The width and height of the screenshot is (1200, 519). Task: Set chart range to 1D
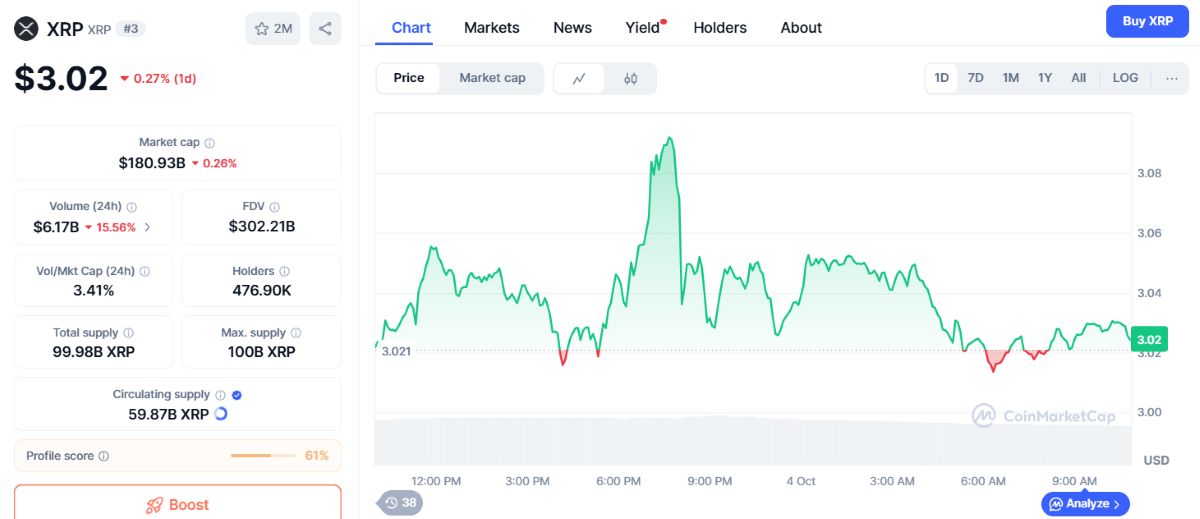tap(942, 78)
